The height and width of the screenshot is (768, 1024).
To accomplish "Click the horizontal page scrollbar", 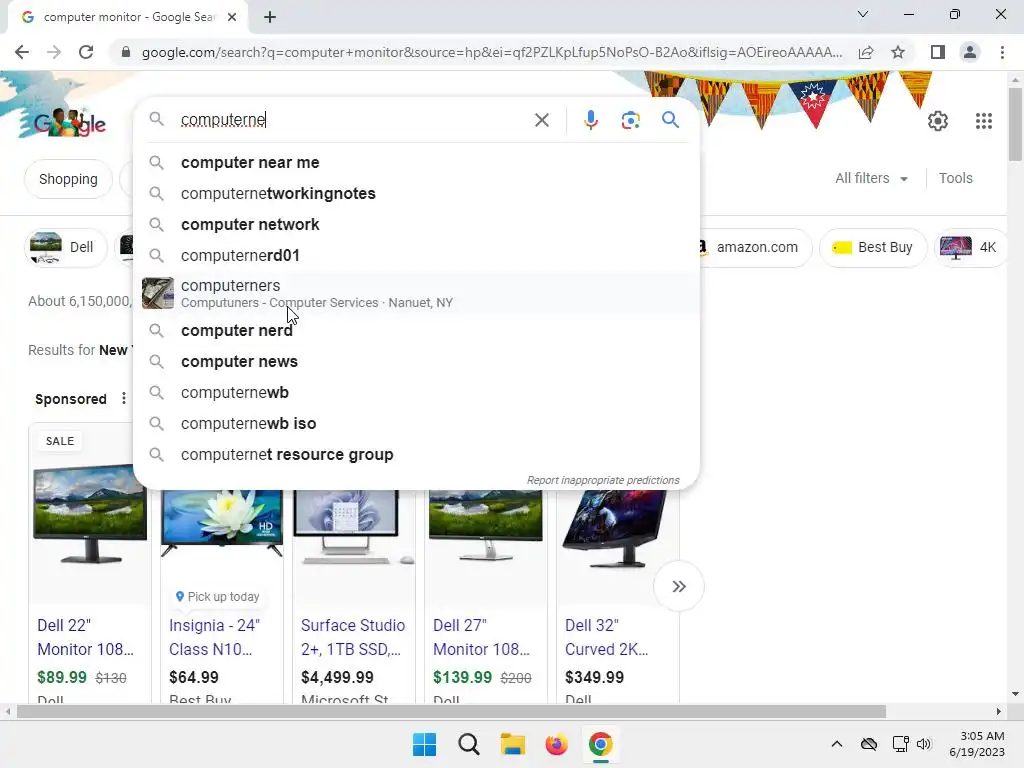I will [x=451, y=711].
